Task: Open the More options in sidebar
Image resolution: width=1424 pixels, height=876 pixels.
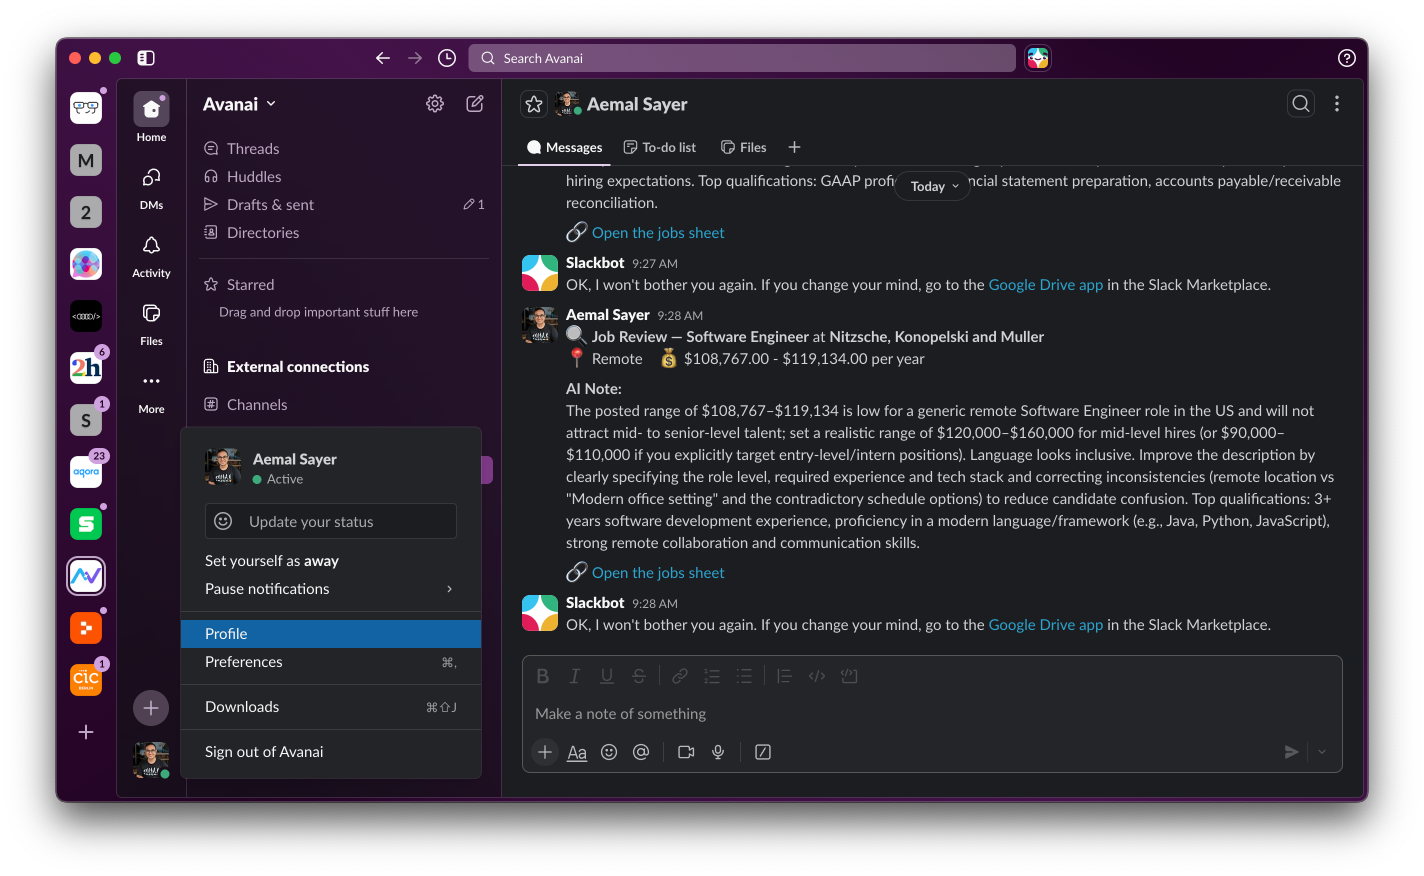Action: coord(151,391)
